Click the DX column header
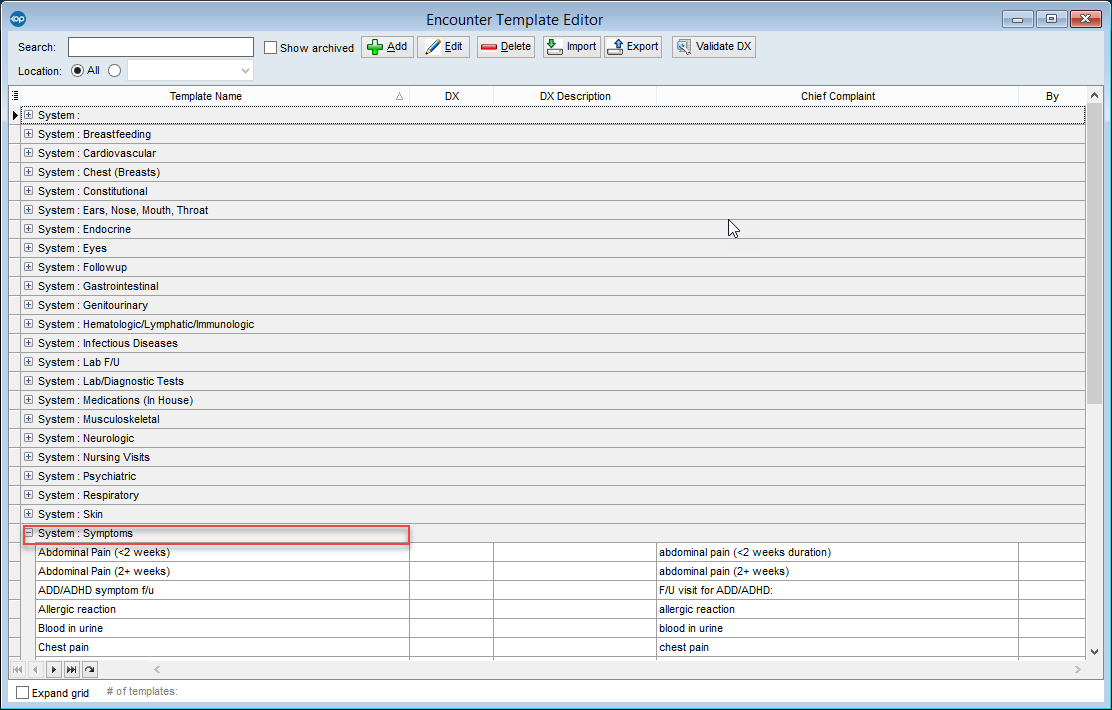 [x=452, y=96]
